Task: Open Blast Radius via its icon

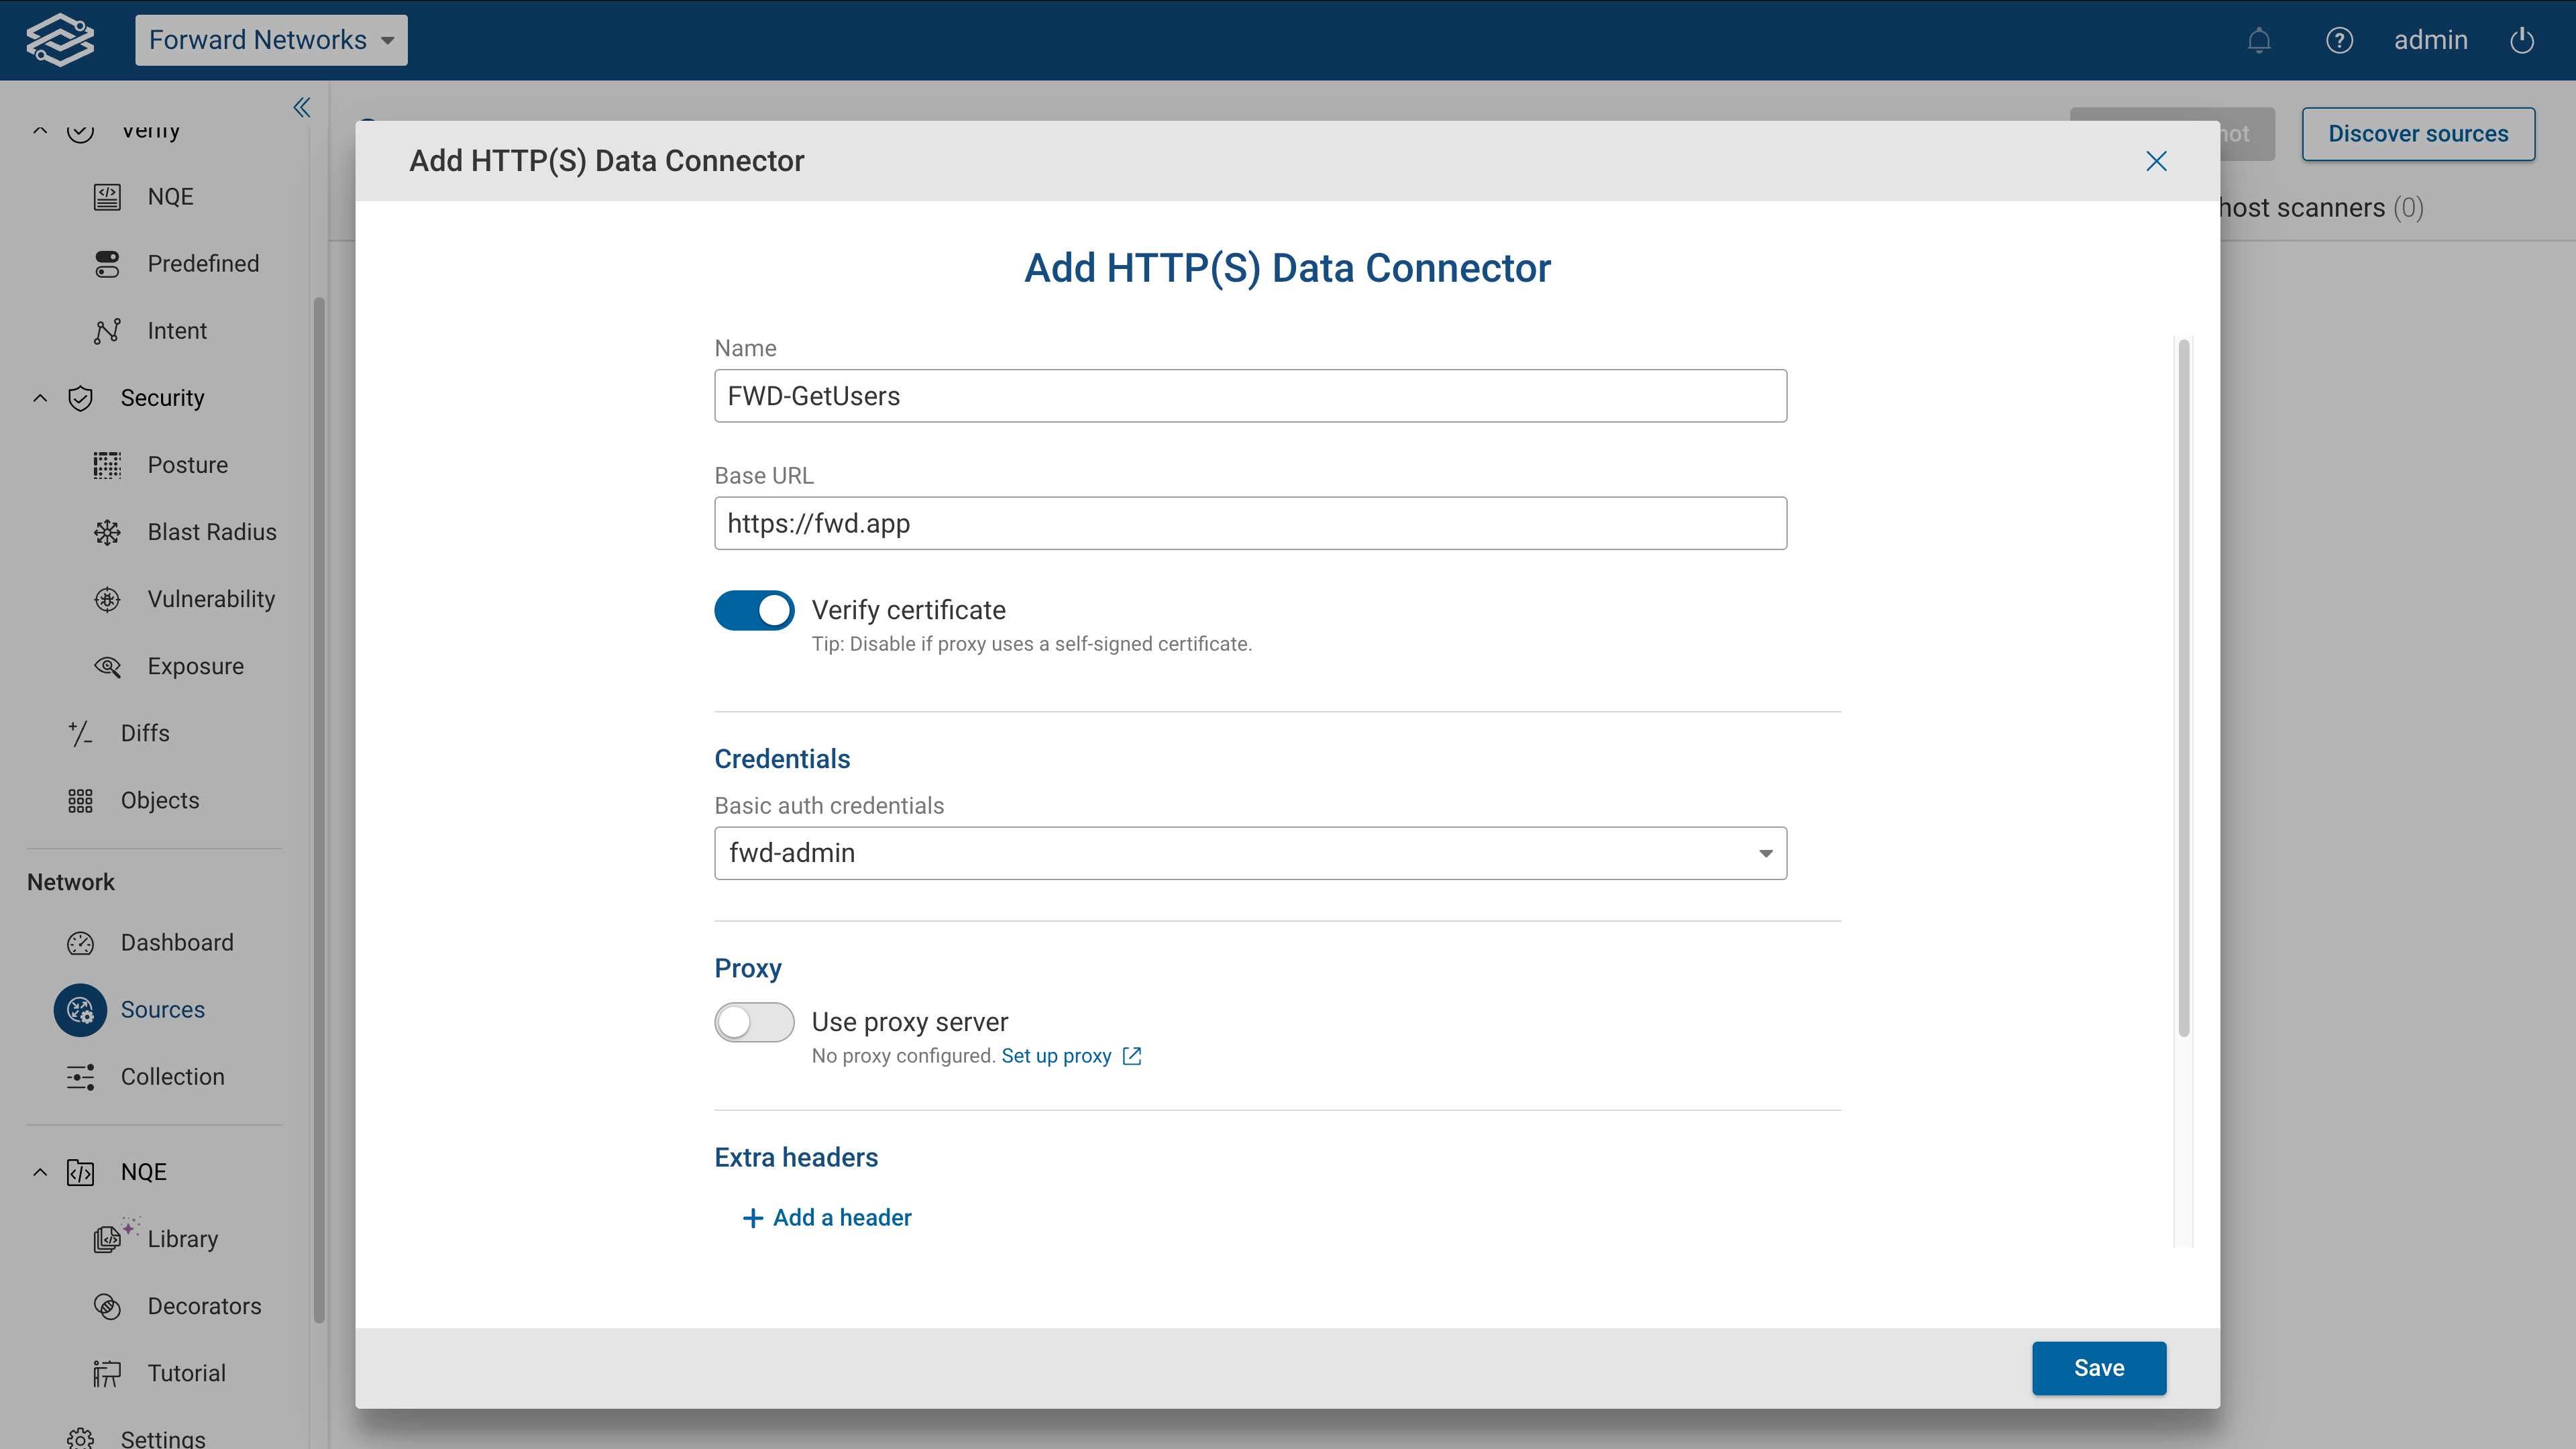Action: click(x=107, y=531)
